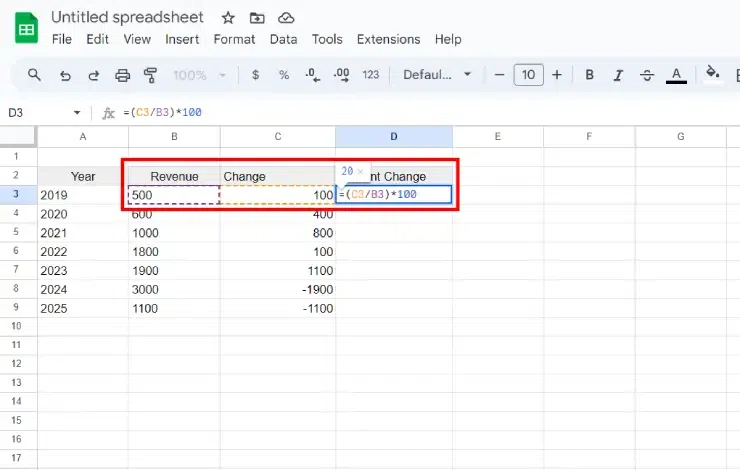Select change cell 800
740x470 pixels.
pyautogui.click(x=278, y=233)
